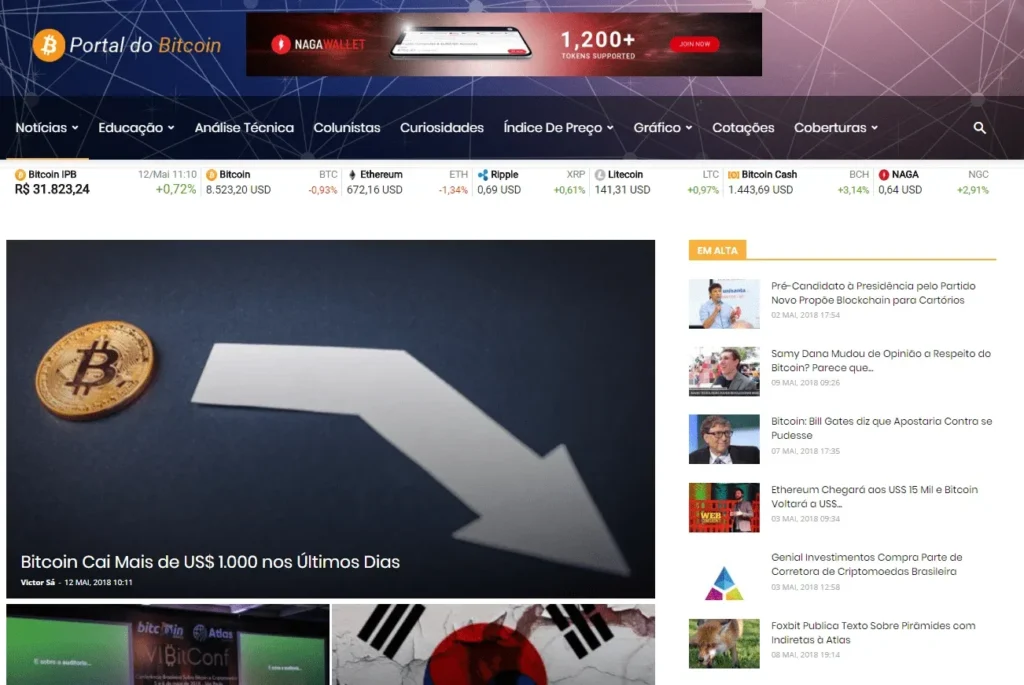Click the South Korea flag article image
The width and height of the screenshot is (1024, 685).
tap(494, 645)
